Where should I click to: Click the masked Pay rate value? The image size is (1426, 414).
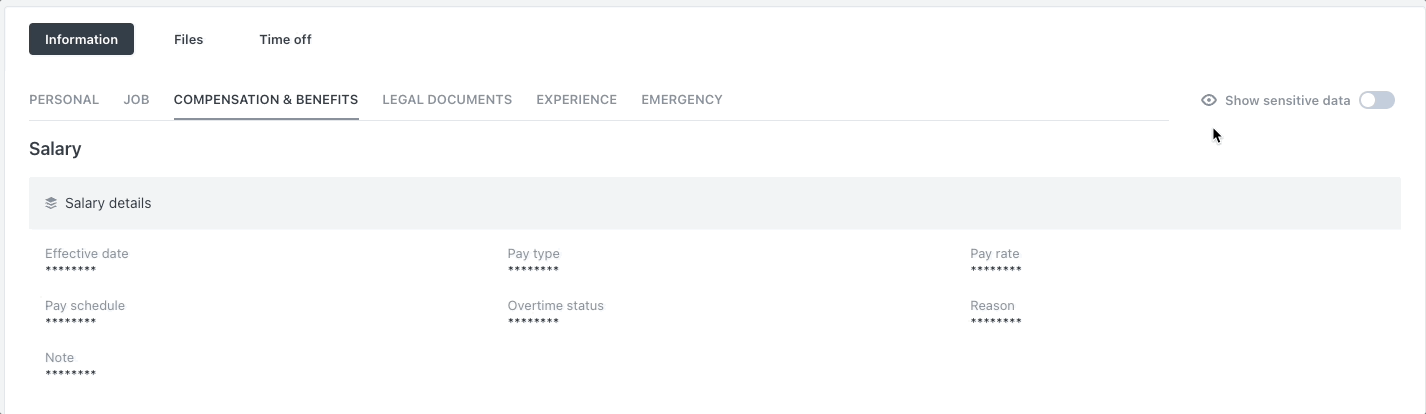tap(996, 270)
